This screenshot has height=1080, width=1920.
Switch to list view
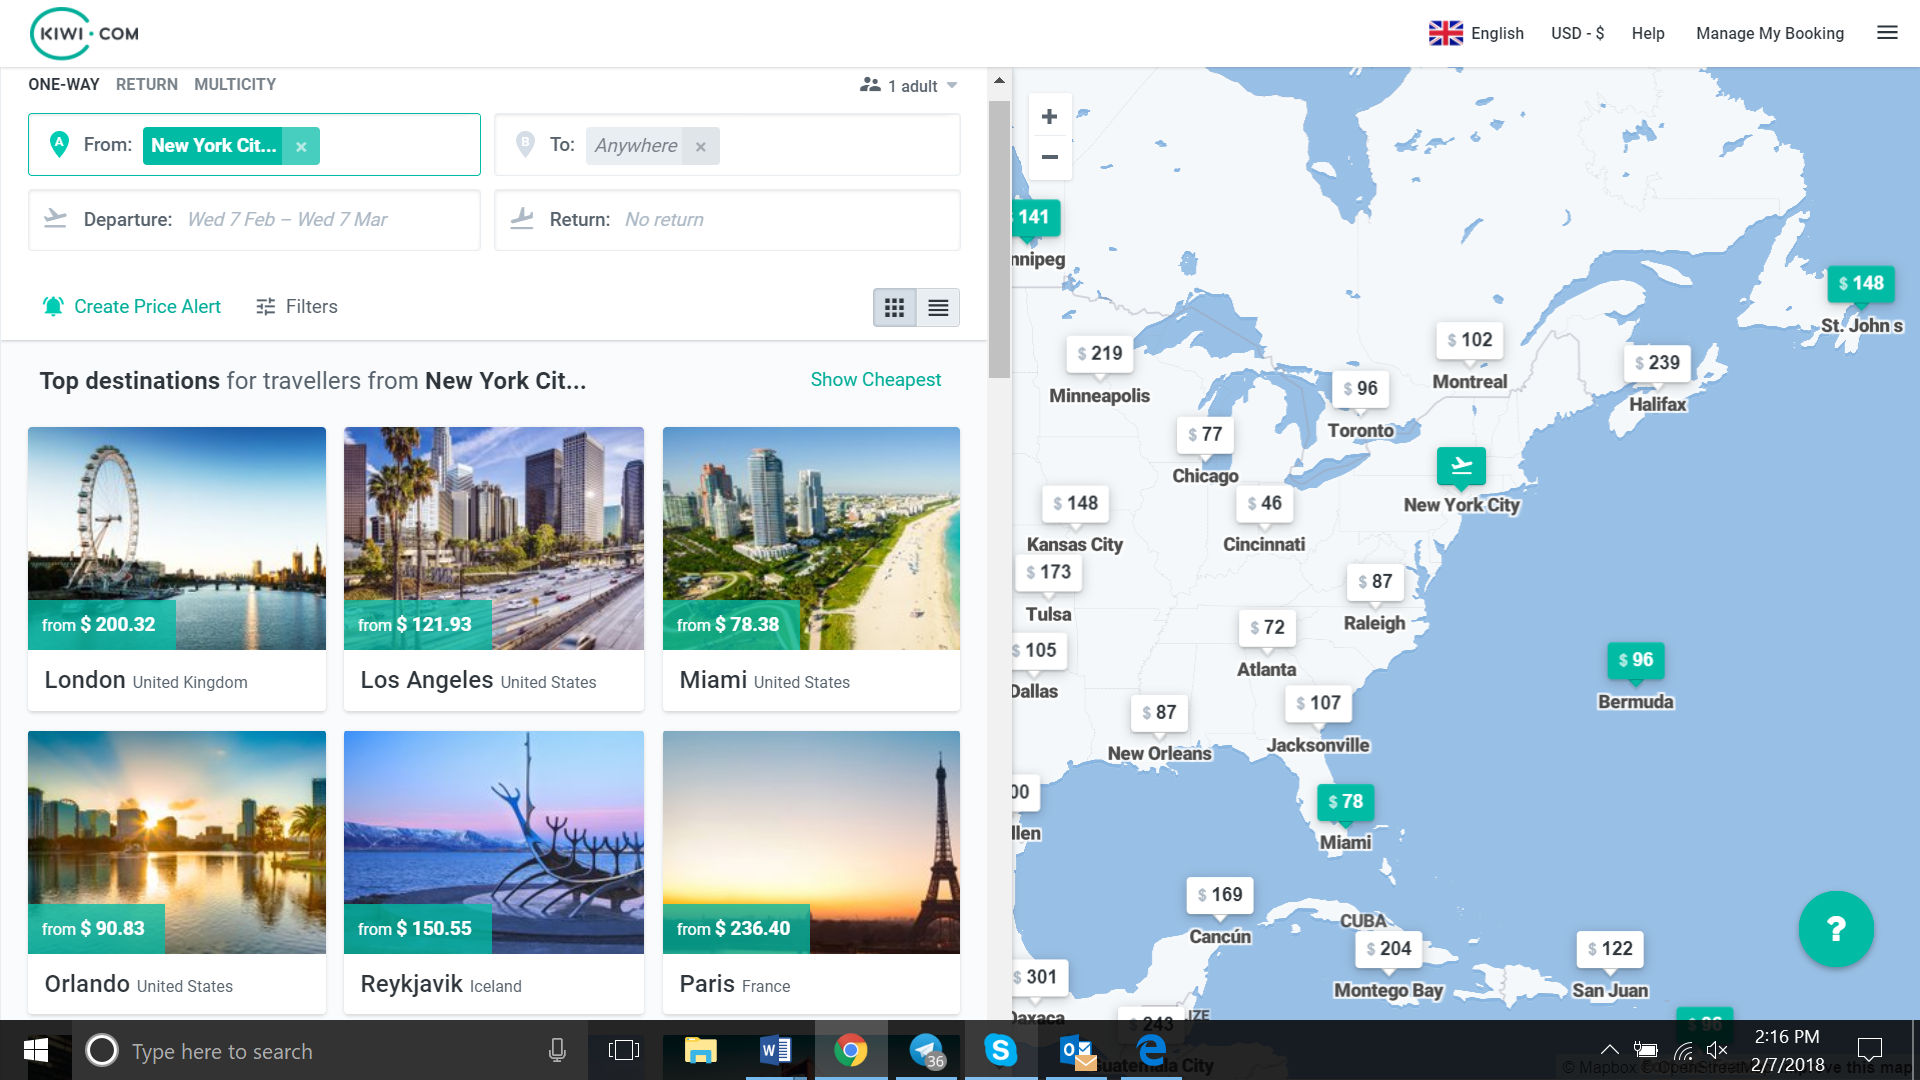click(938, 307)
